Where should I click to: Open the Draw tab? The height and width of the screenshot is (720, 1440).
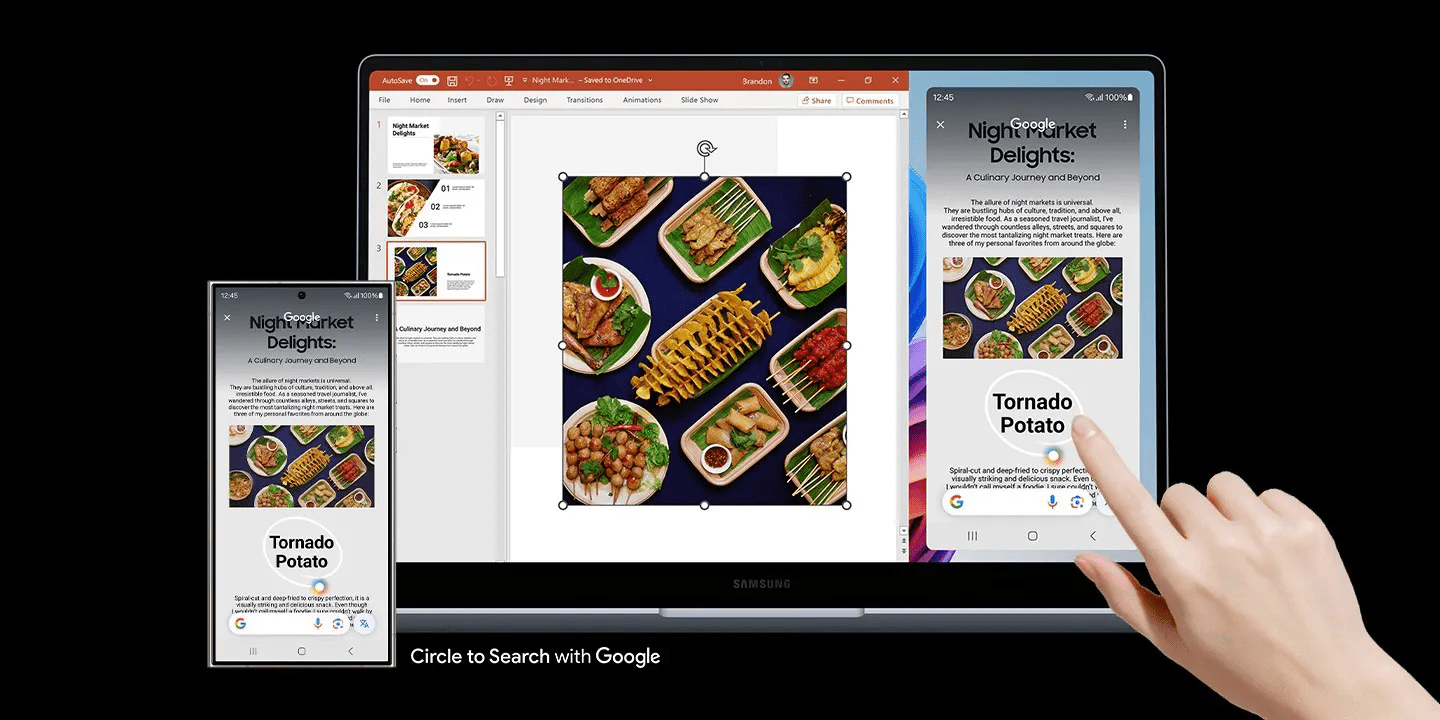[x=495, y=100]
